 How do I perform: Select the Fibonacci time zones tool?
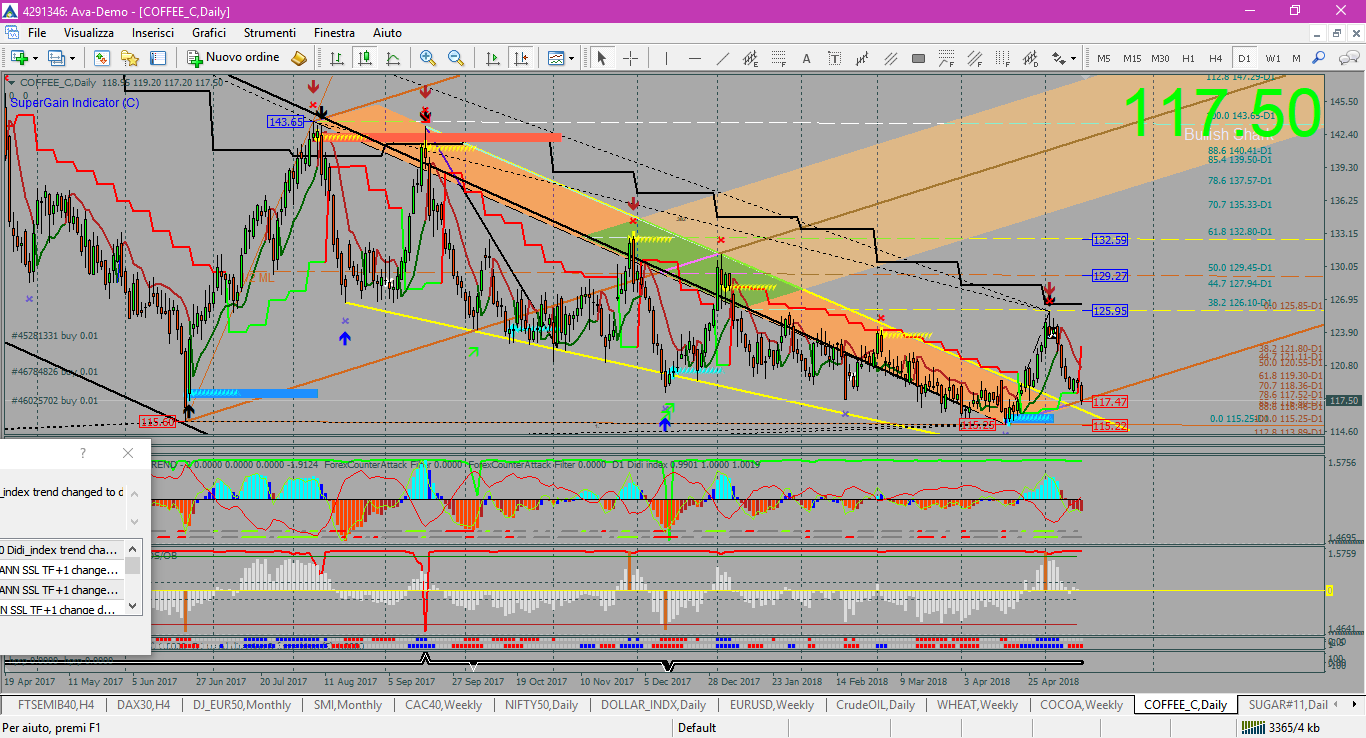click(1002, 58)
